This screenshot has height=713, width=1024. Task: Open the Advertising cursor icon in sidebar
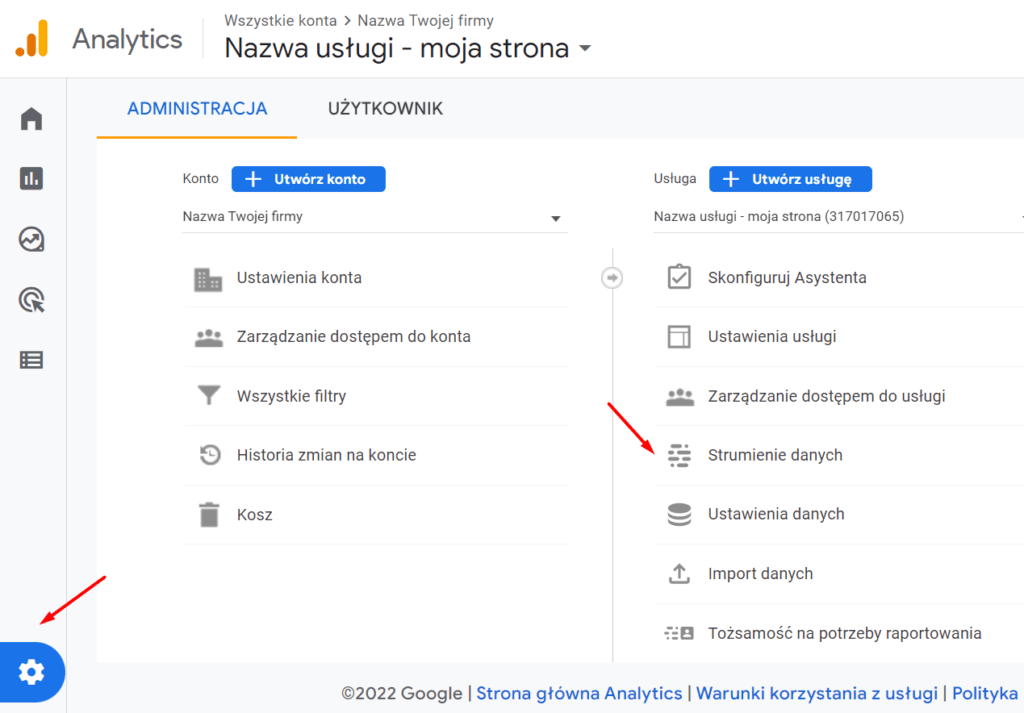[31, 300]
